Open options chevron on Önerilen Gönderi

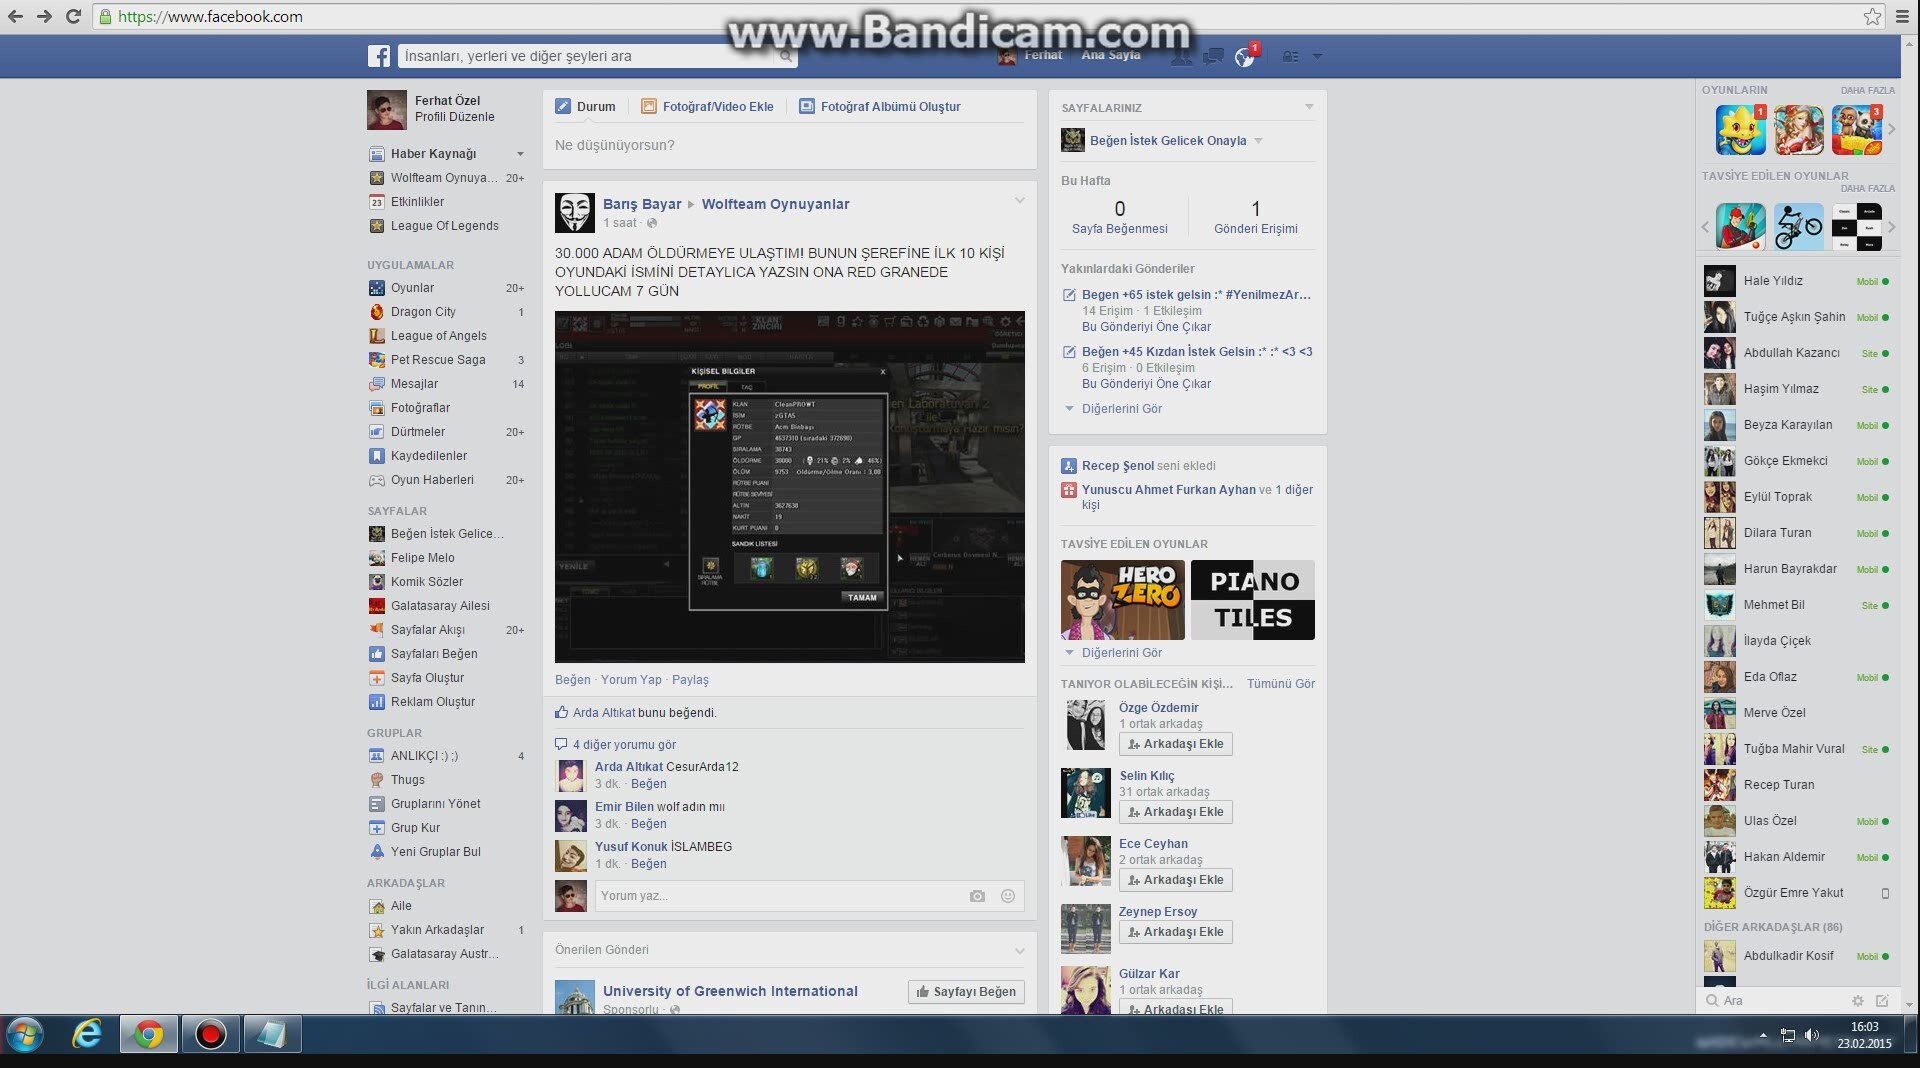point(1019,951)
